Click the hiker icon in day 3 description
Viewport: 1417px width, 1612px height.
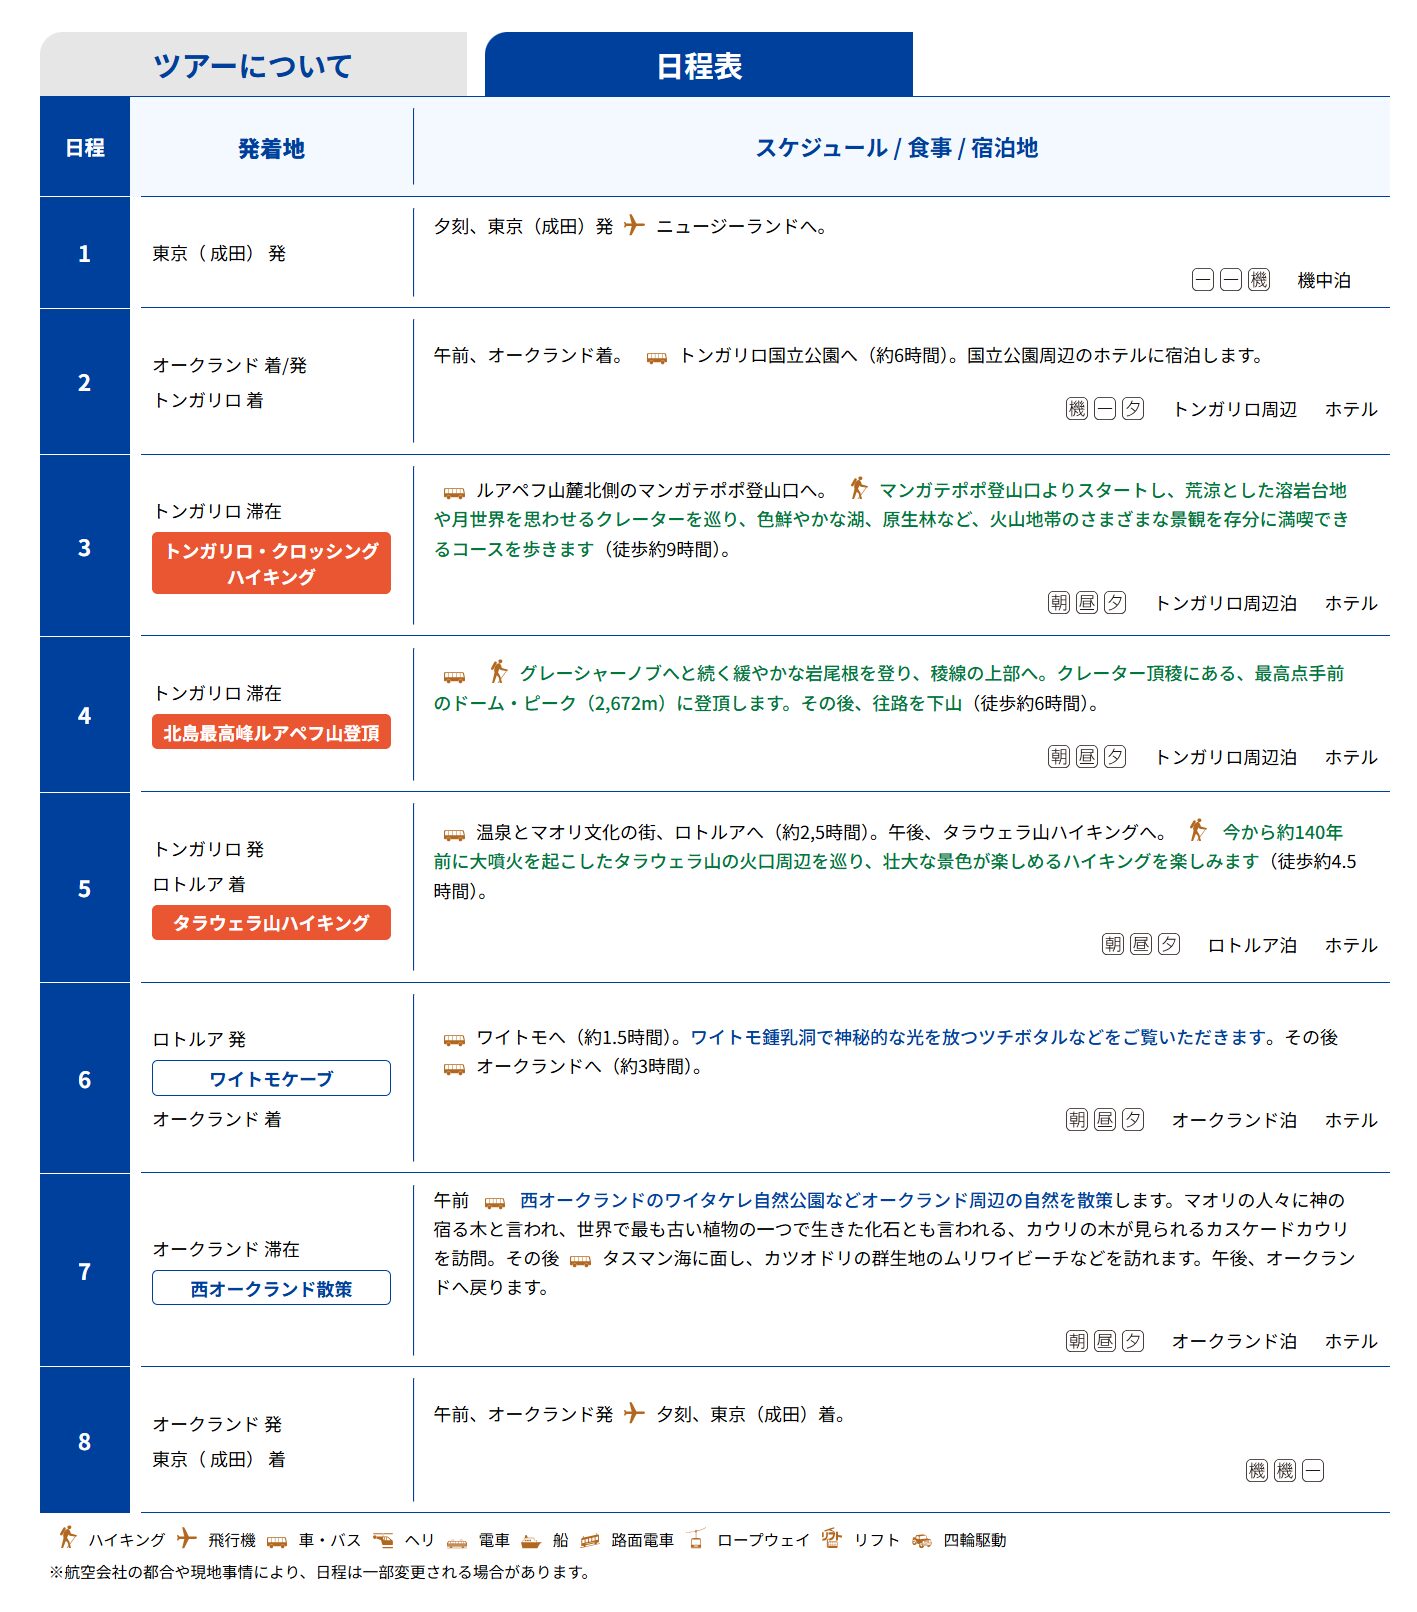click(x=858, y=489)
